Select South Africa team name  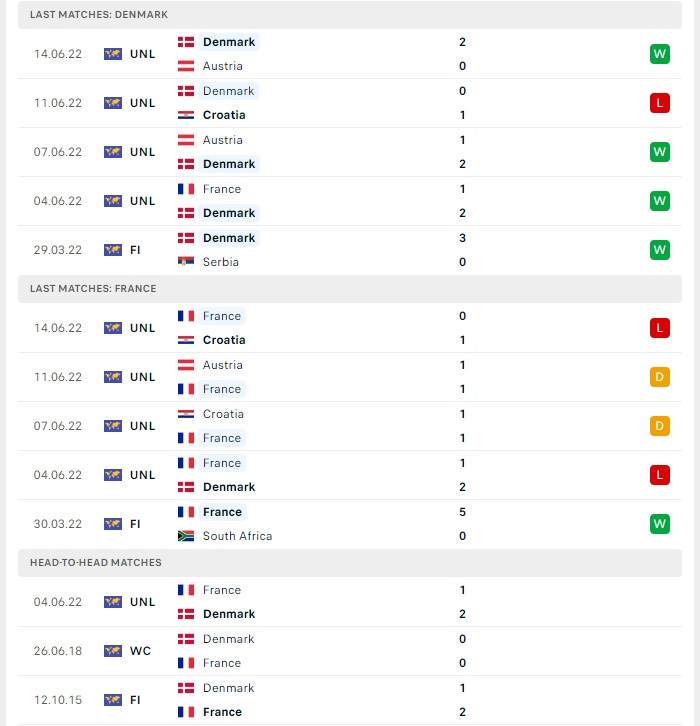point(237,536)
